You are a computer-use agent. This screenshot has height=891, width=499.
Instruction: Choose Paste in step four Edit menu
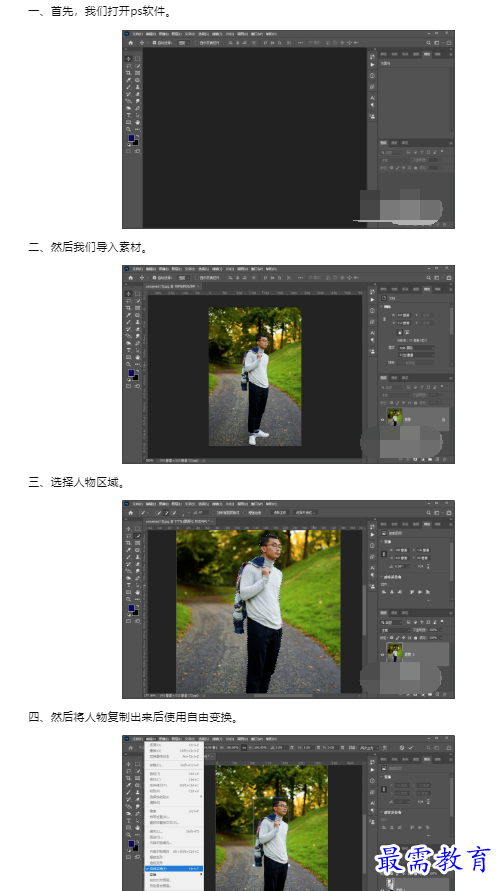click(x=174, y=791)
